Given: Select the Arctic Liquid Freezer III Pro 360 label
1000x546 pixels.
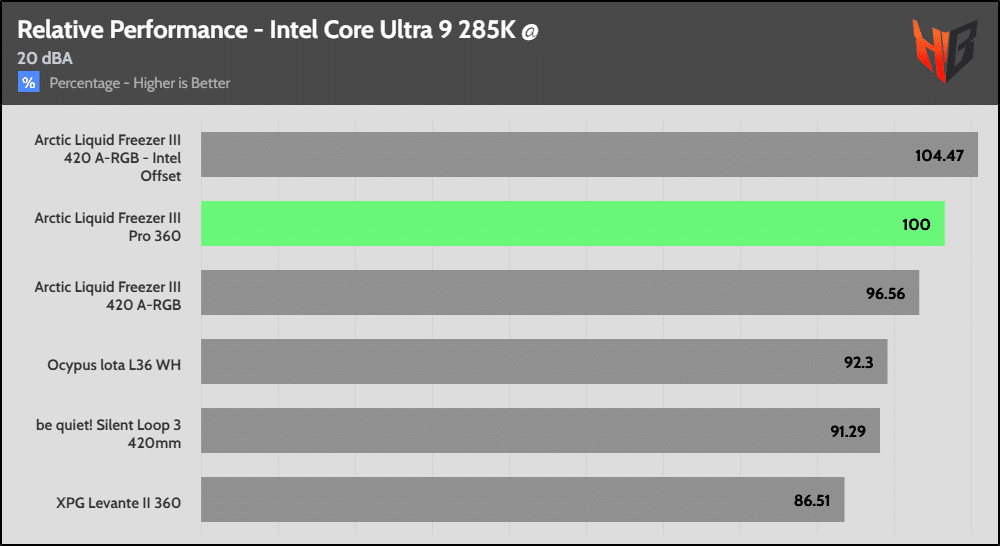Looking at the screenshot, I should click(x=108, y=224).
